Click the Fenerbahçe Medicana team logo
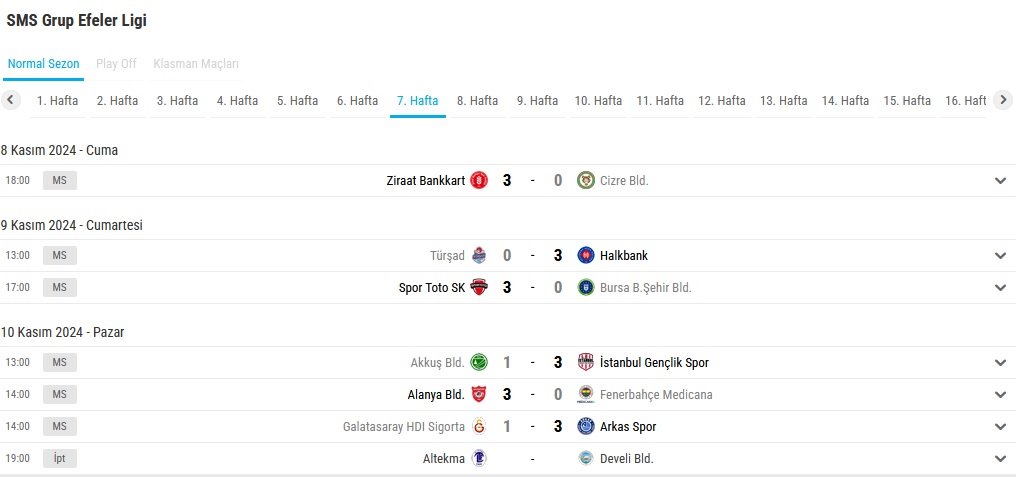1016x477 pixels. click(x=586, y=394)
